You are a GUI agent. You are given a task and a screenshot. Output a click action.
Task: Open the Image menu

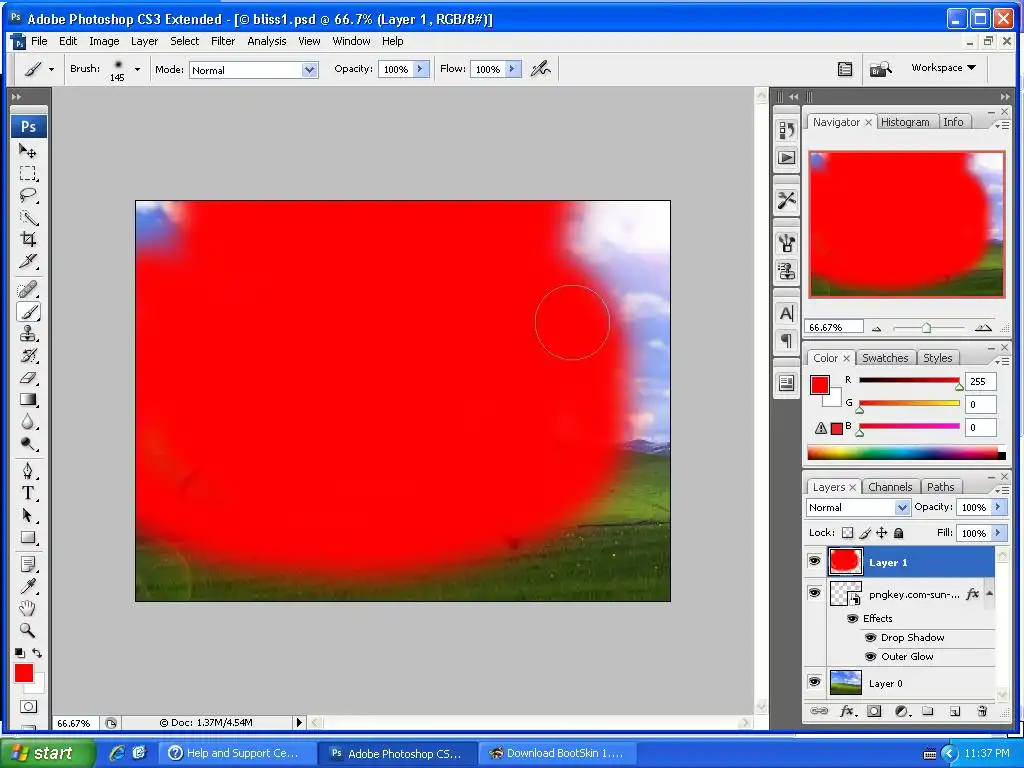coord(104,41)
